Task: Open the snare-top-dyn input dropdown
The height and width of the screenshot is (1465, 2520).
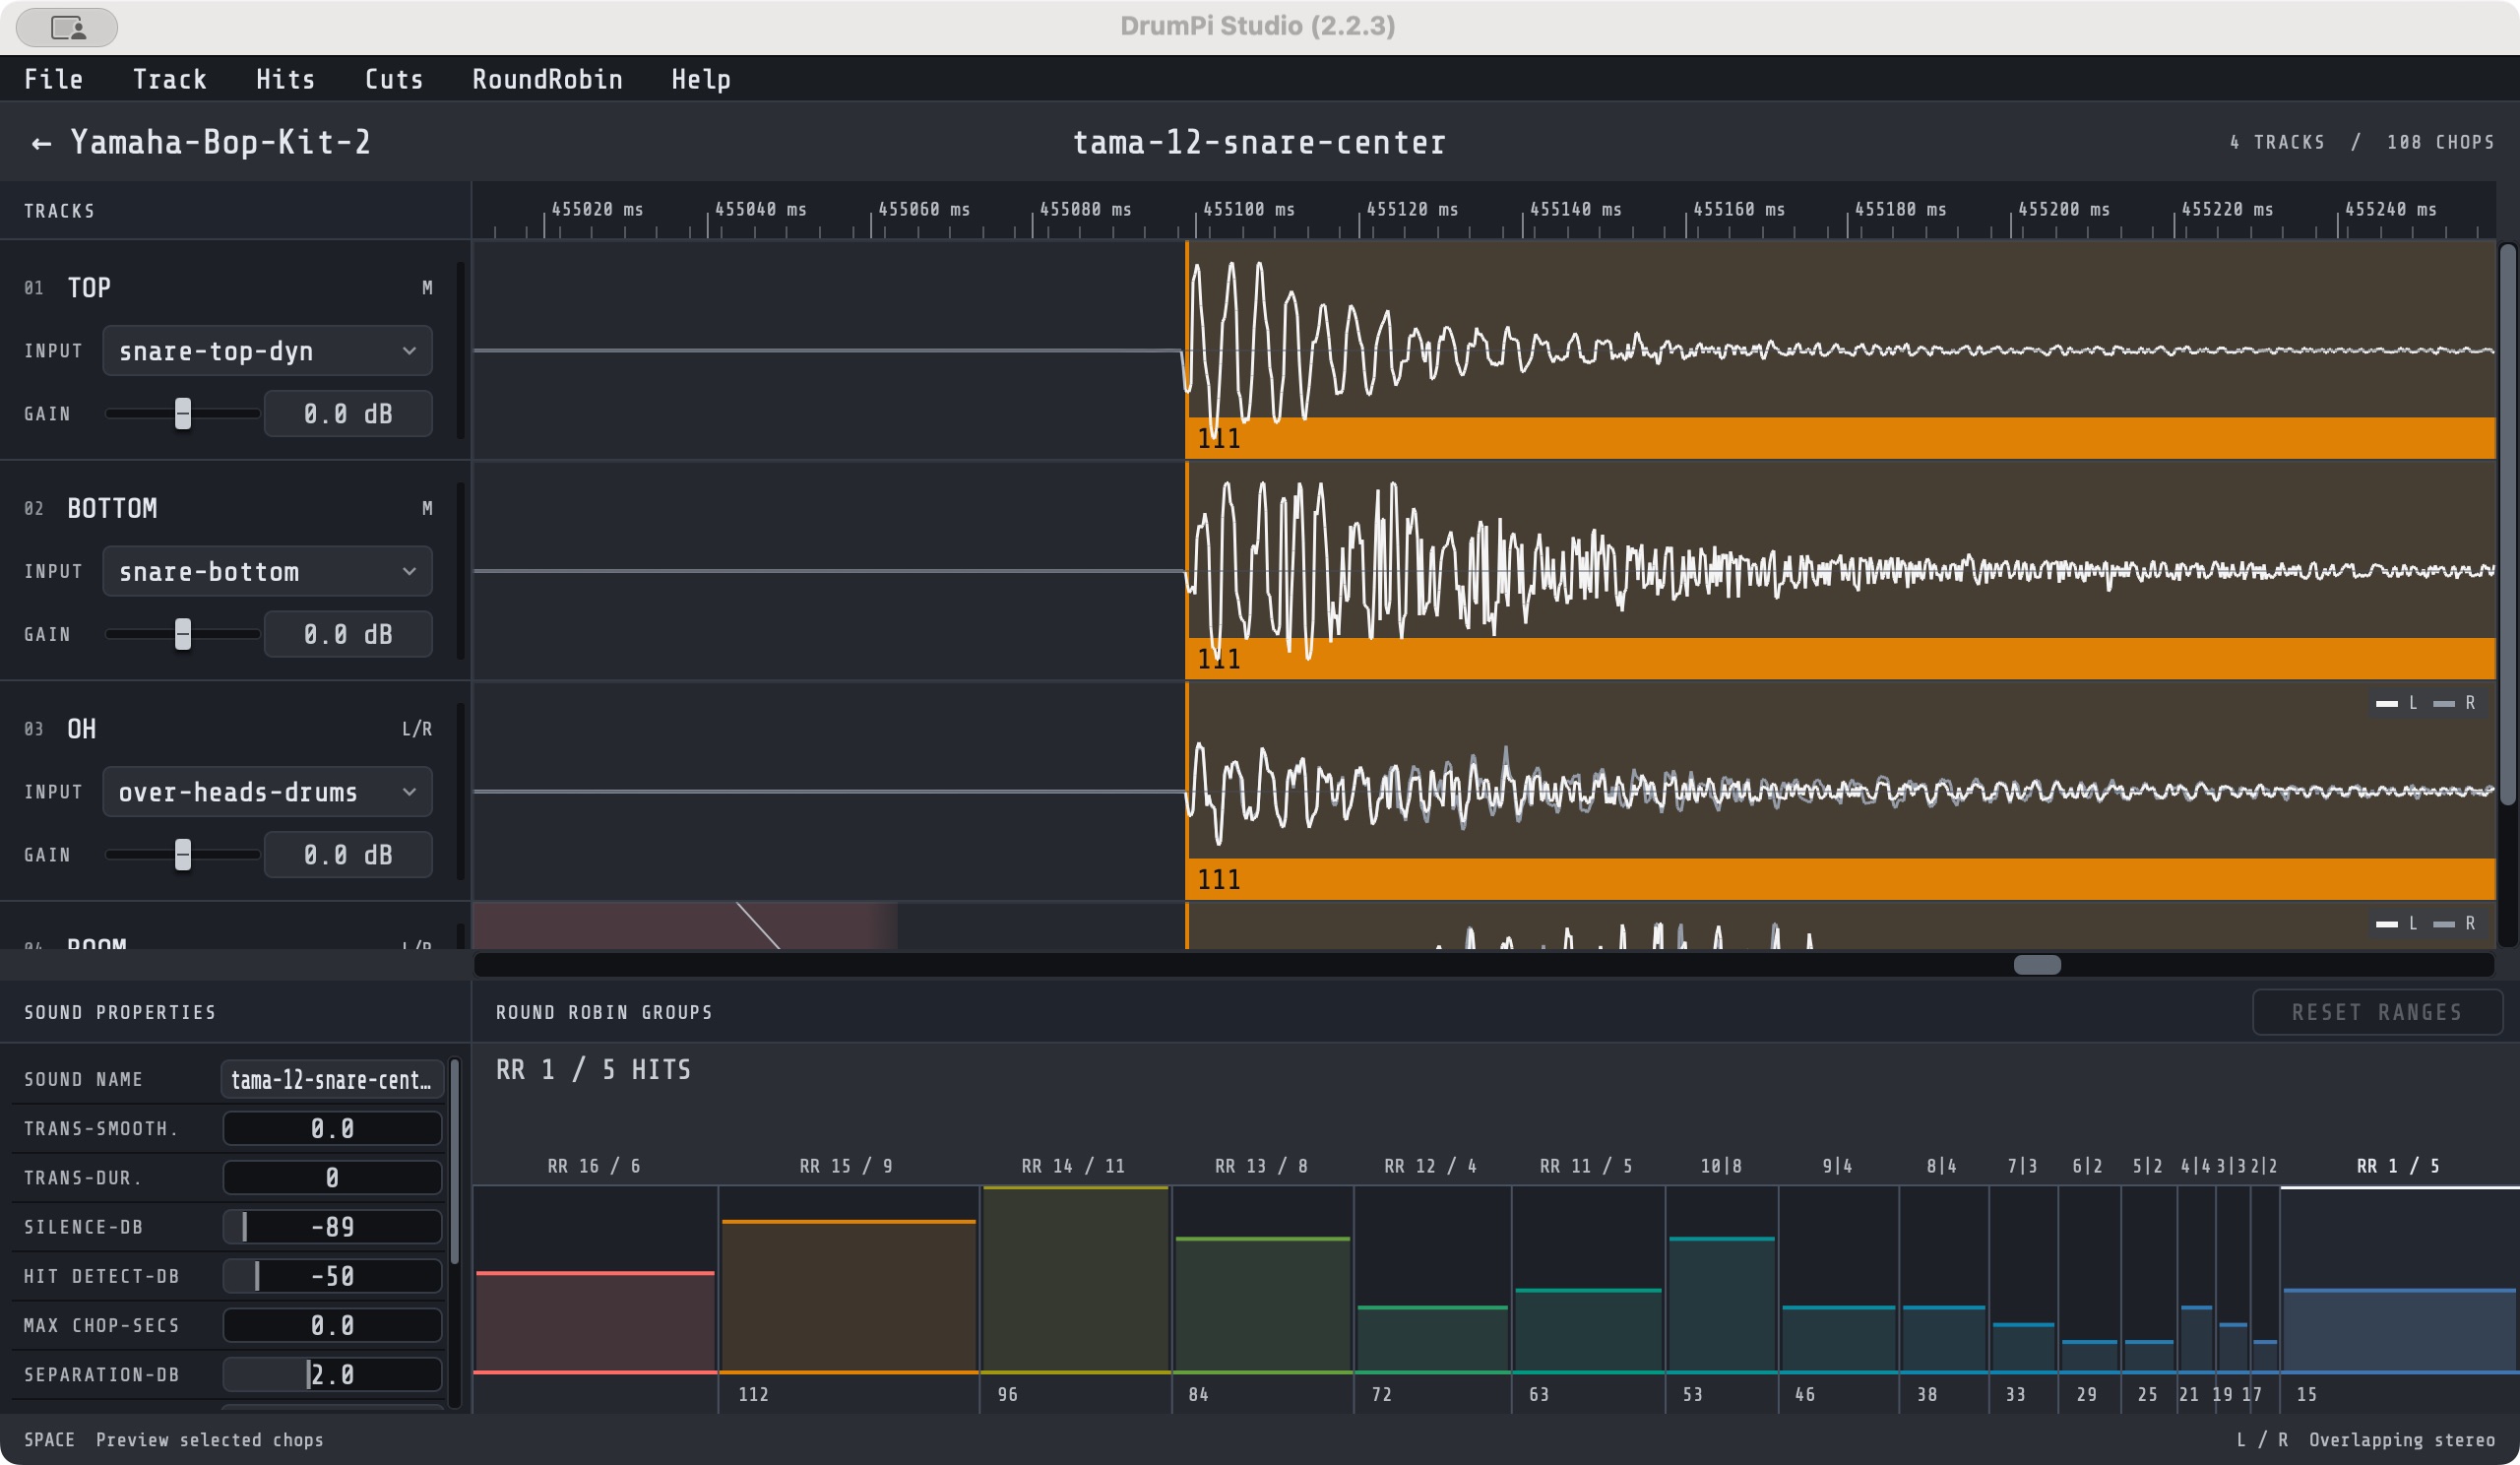Action: (267, 351)
